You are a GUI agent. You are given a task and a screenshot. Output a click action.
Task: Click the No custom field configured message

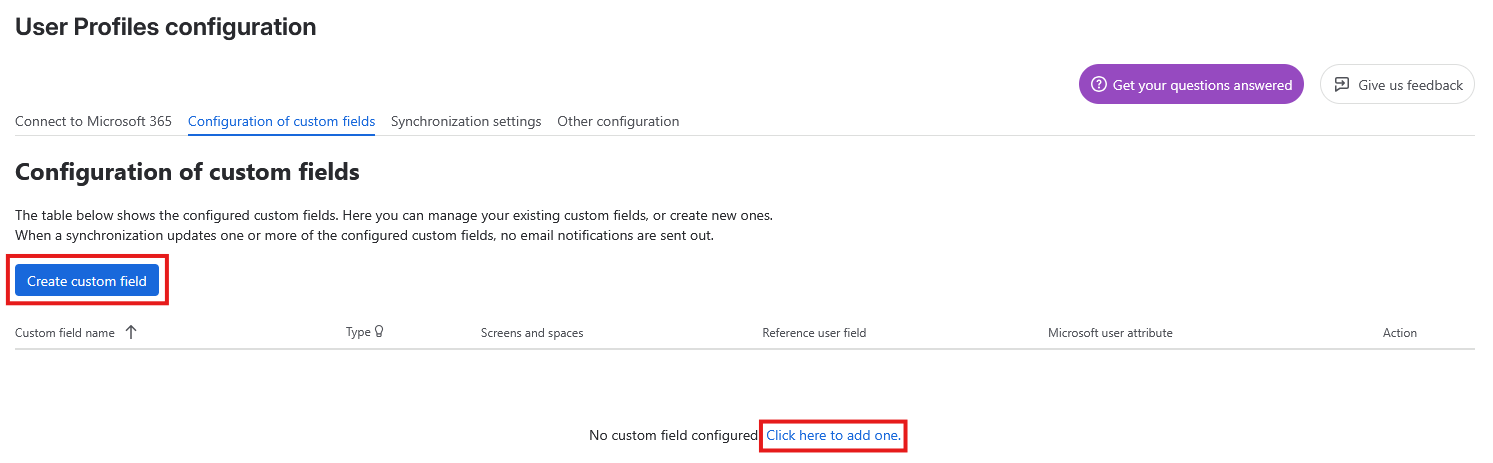coord(674,436)
